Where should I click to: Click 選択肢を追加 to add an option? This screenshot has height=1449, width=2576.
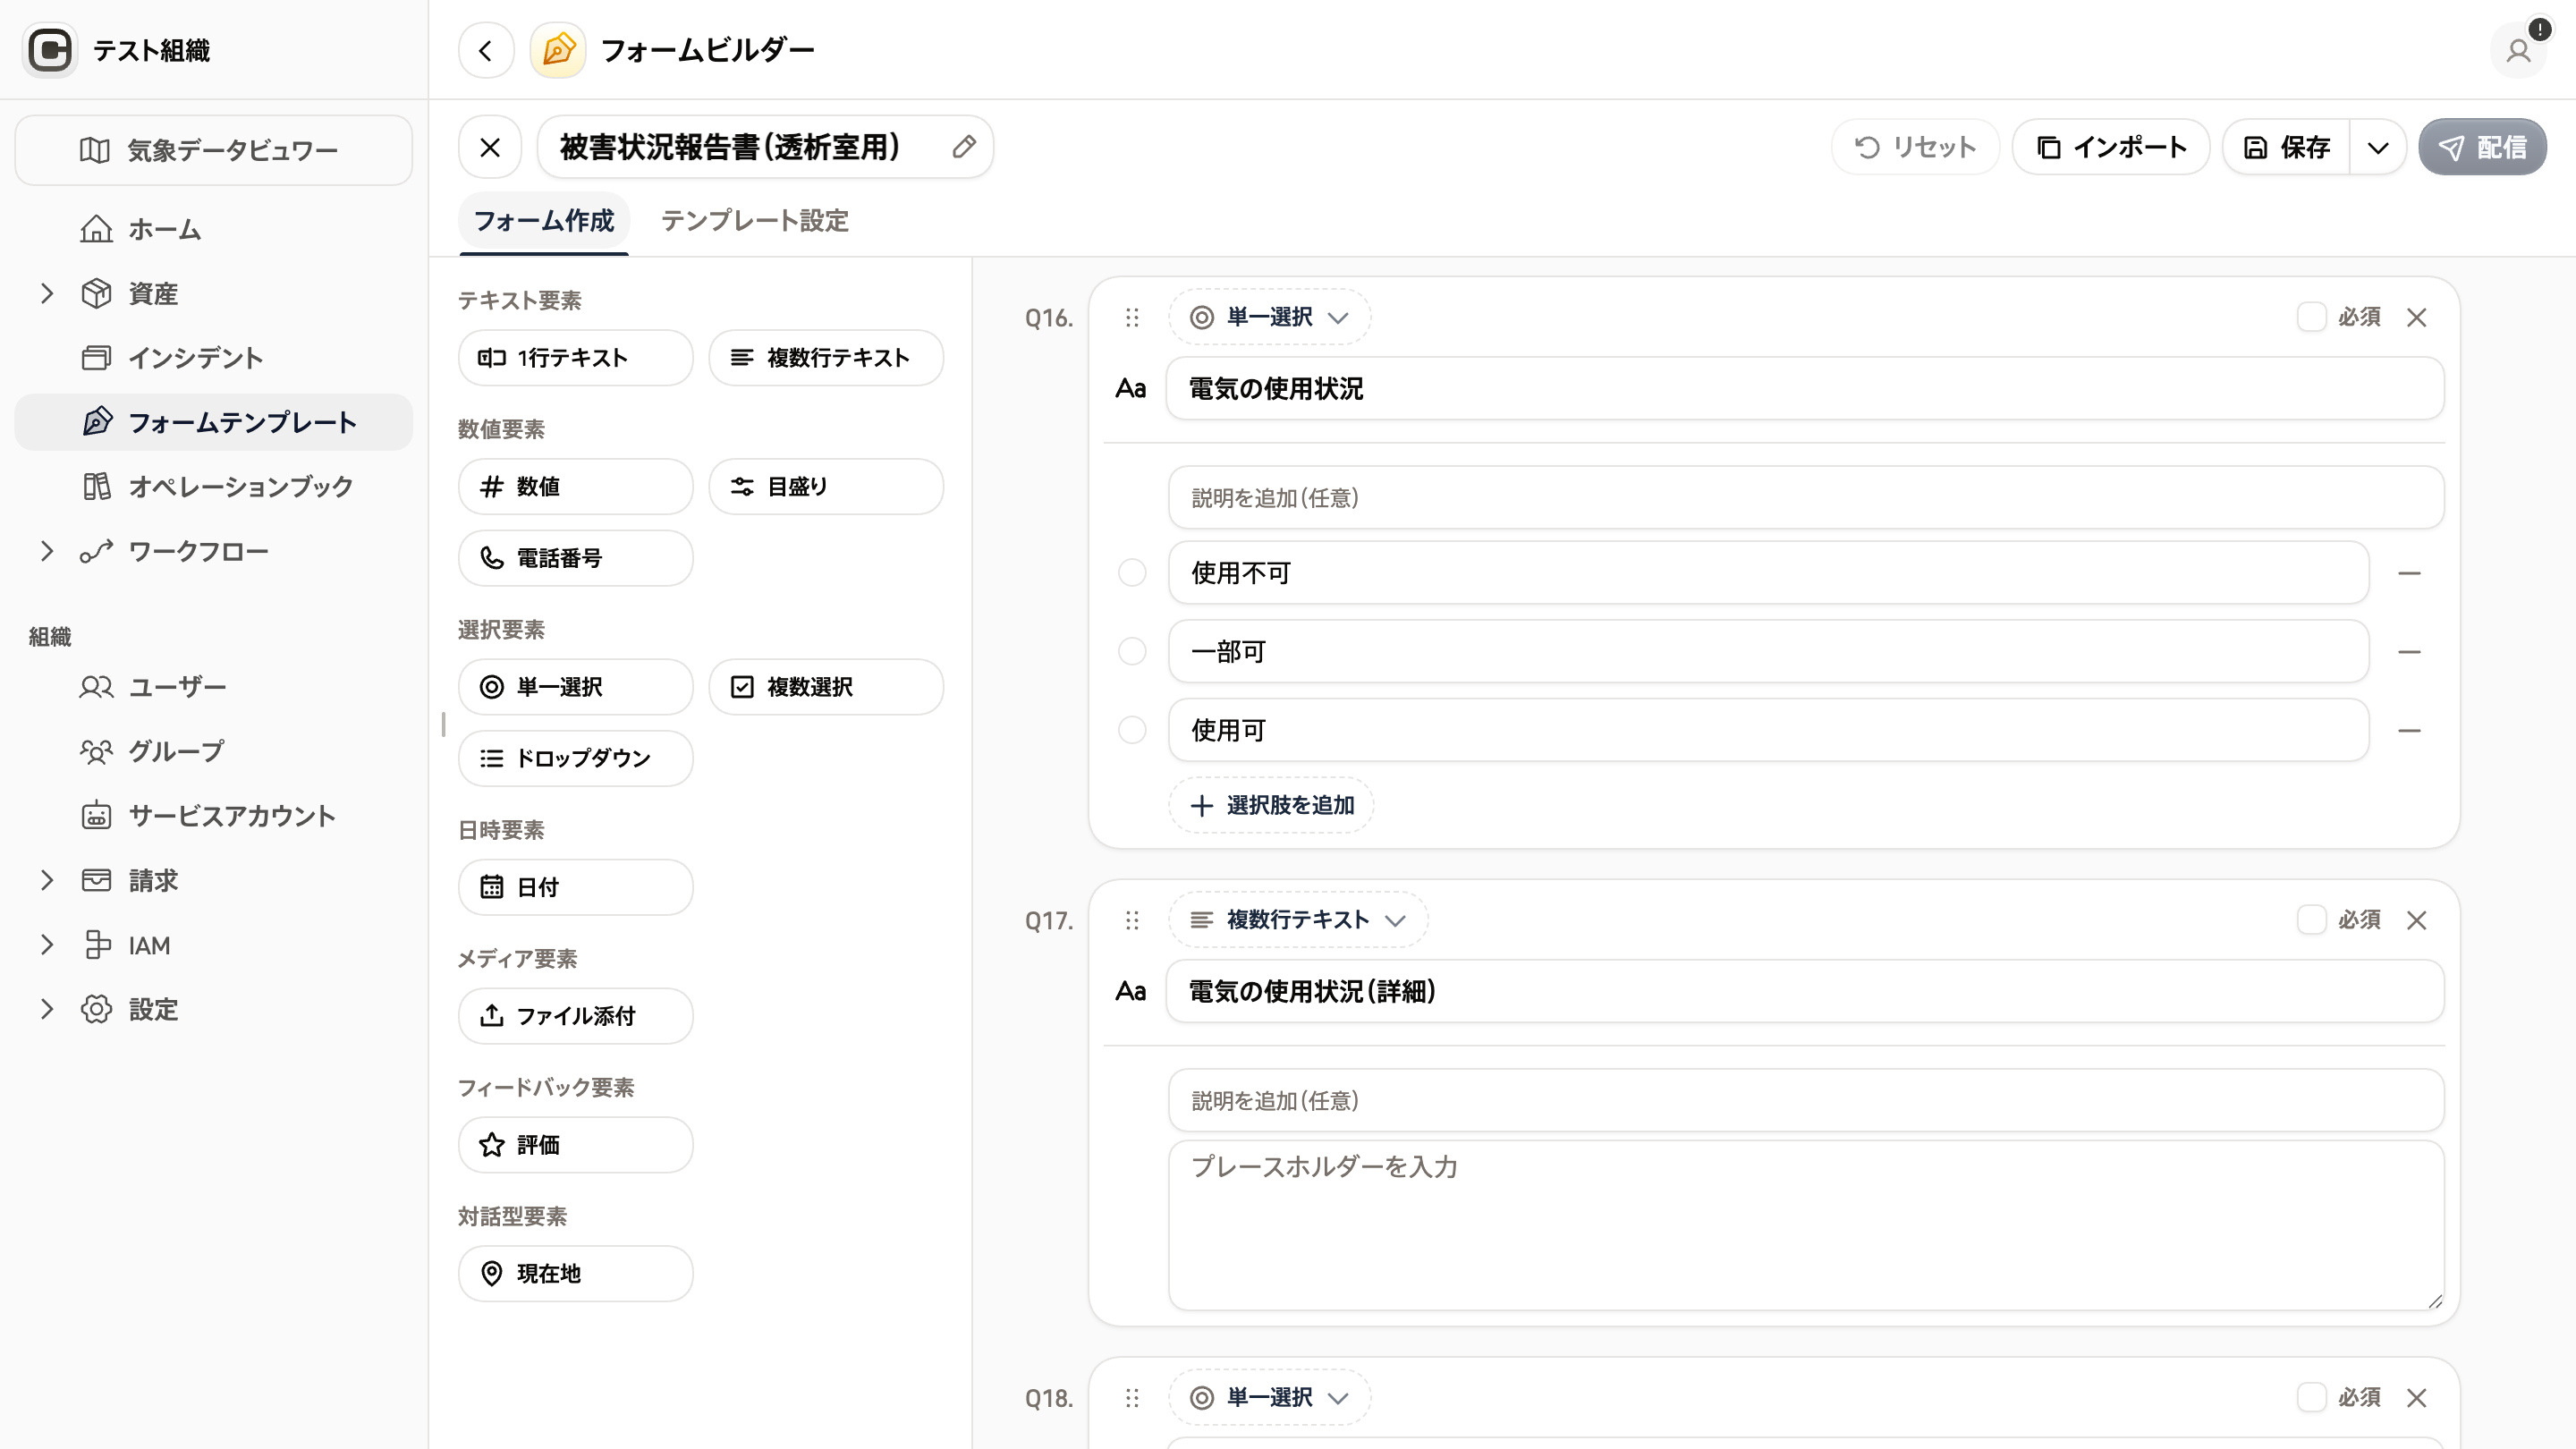(x=1271, y=806)
